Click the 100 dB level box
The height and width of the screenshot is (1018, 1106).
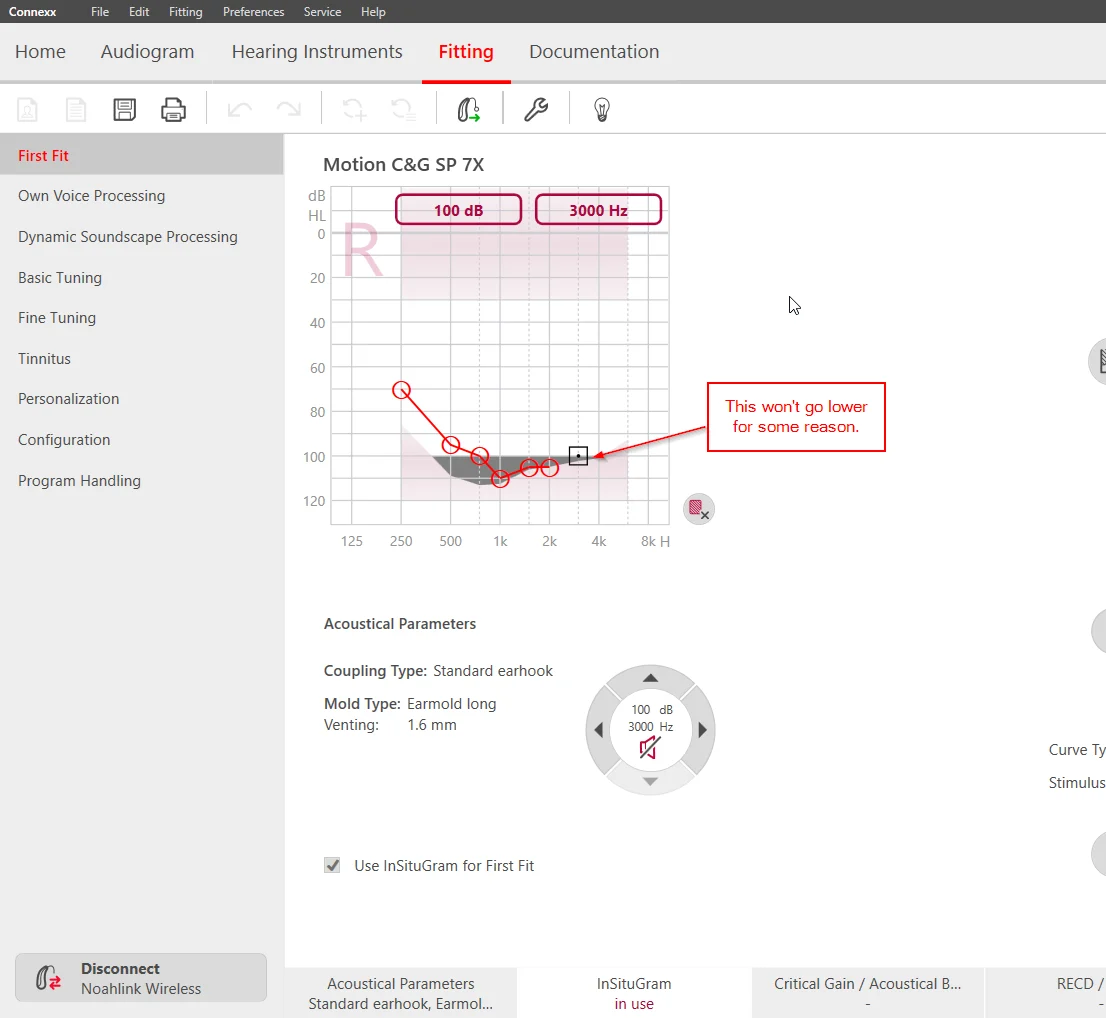[x=458, y=210]
